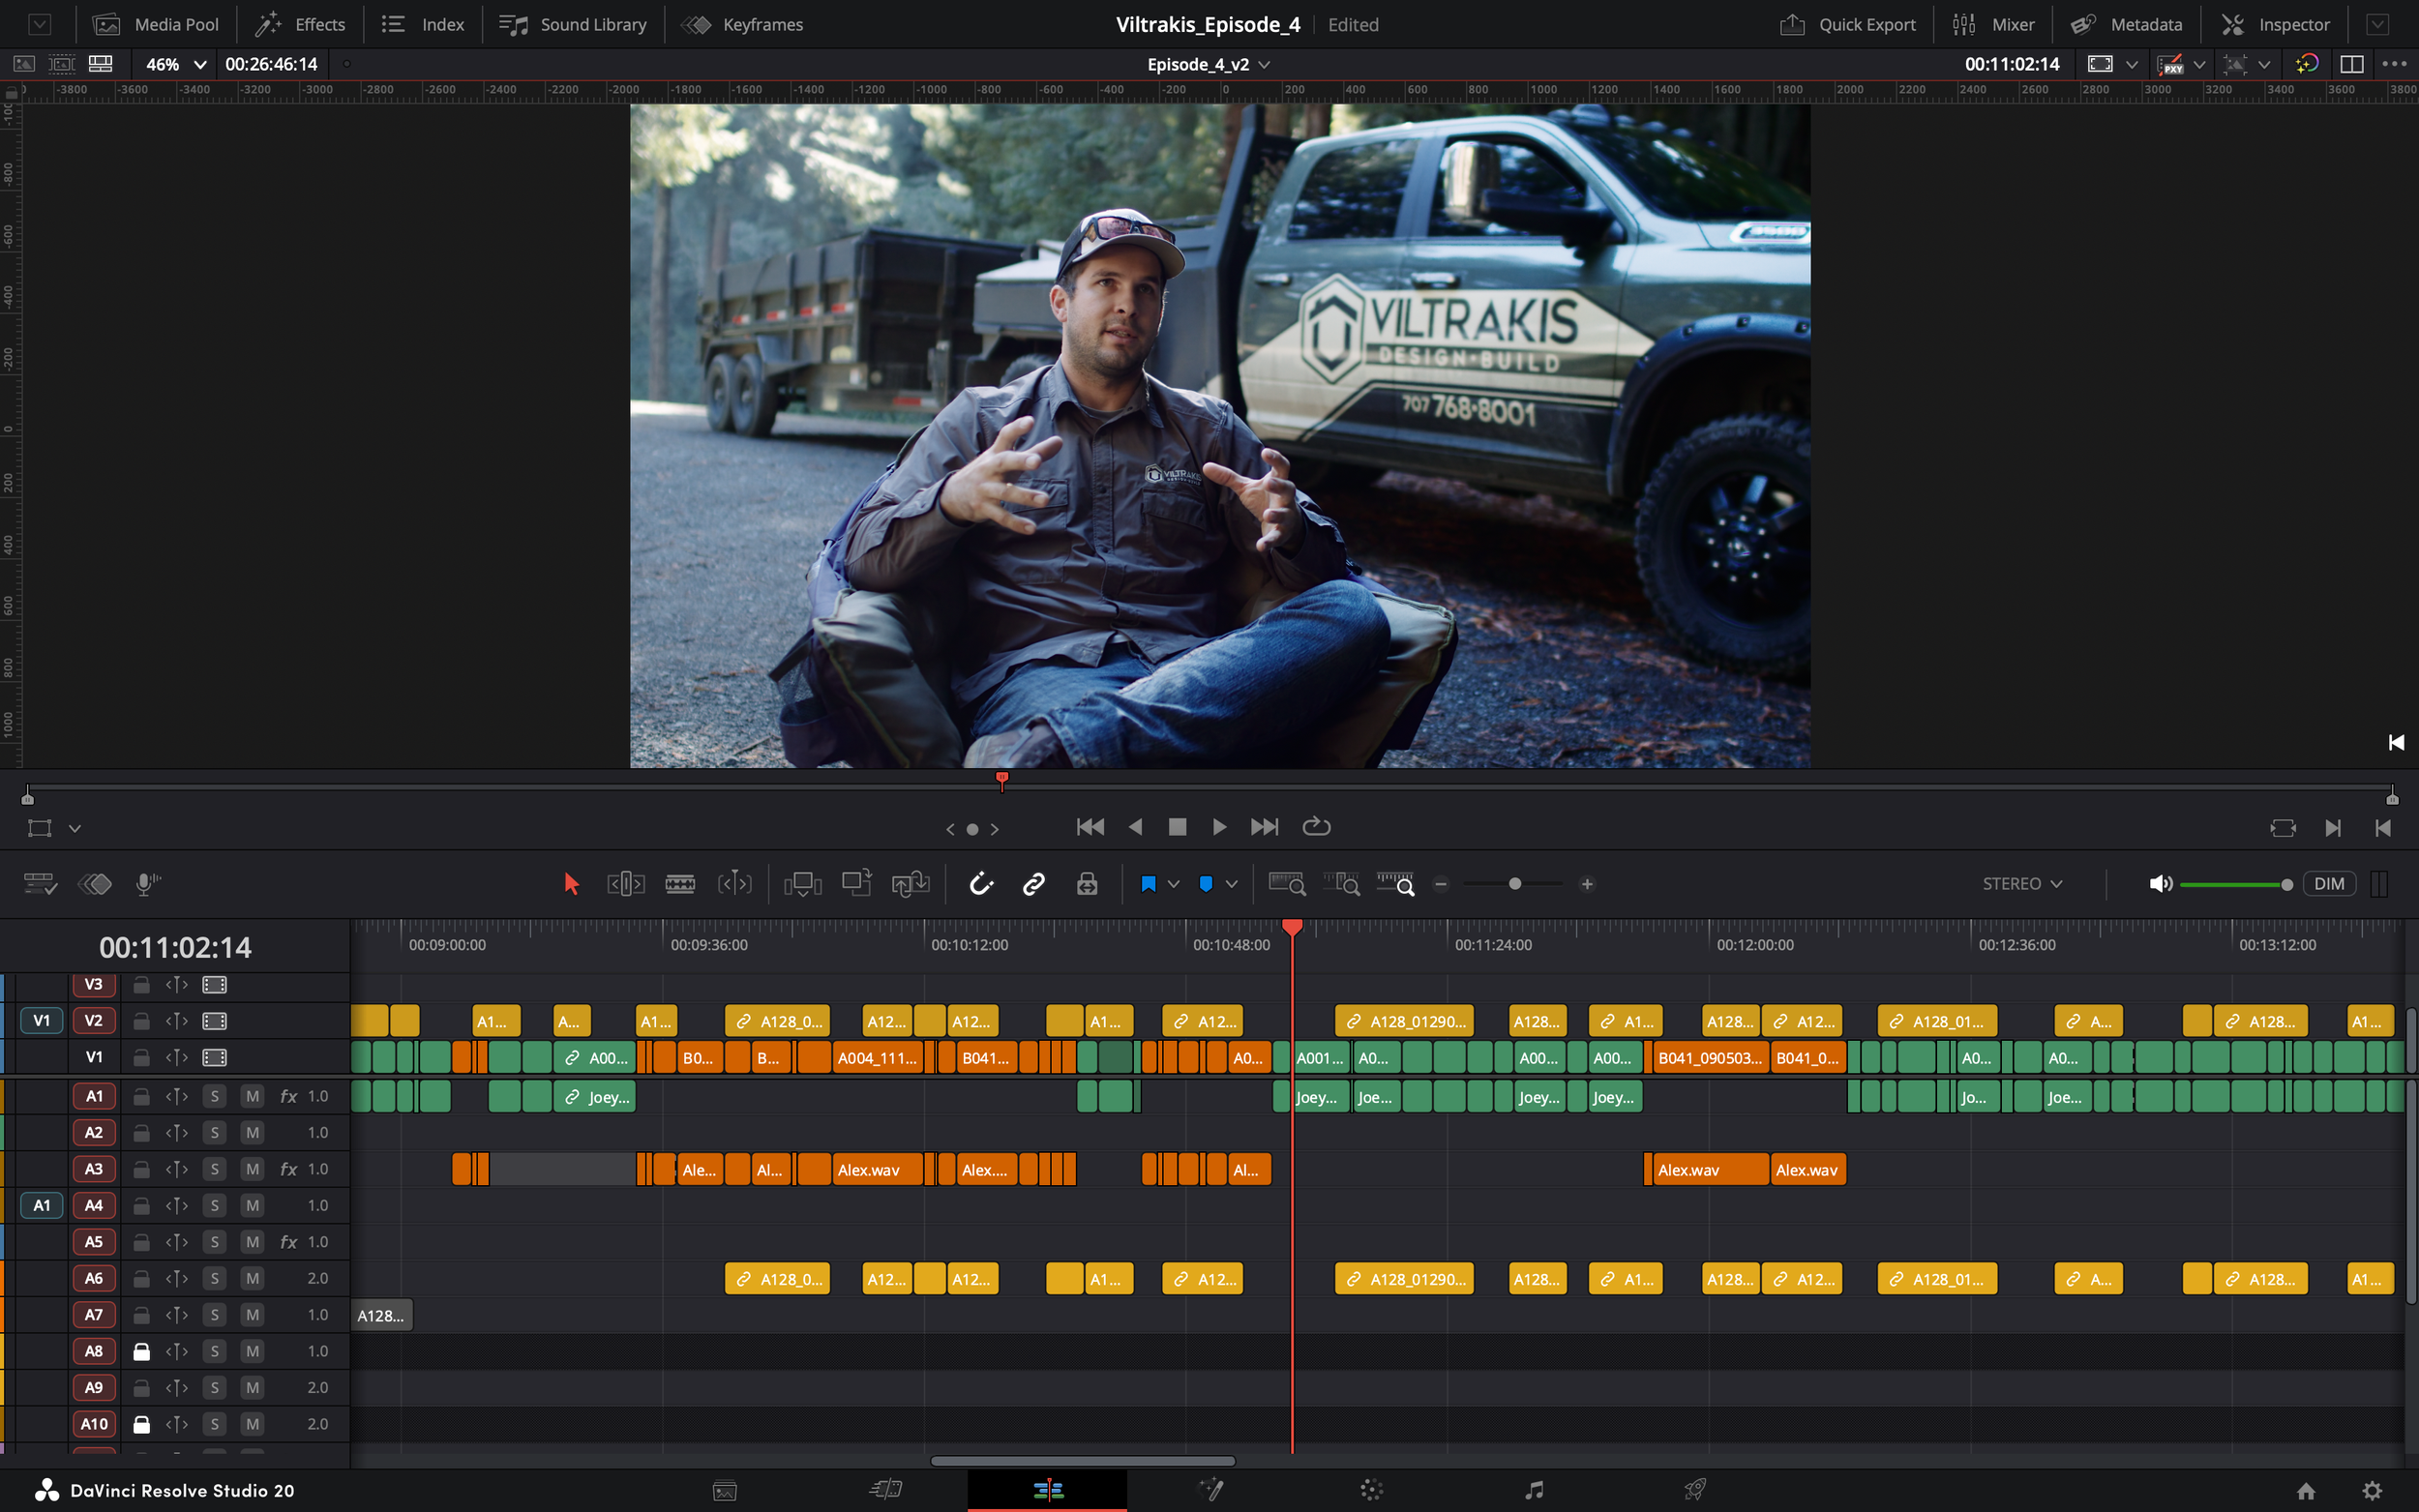Open the Deliver page
Screen dimensions: 2419x1512
(x=1697, y=1490)
